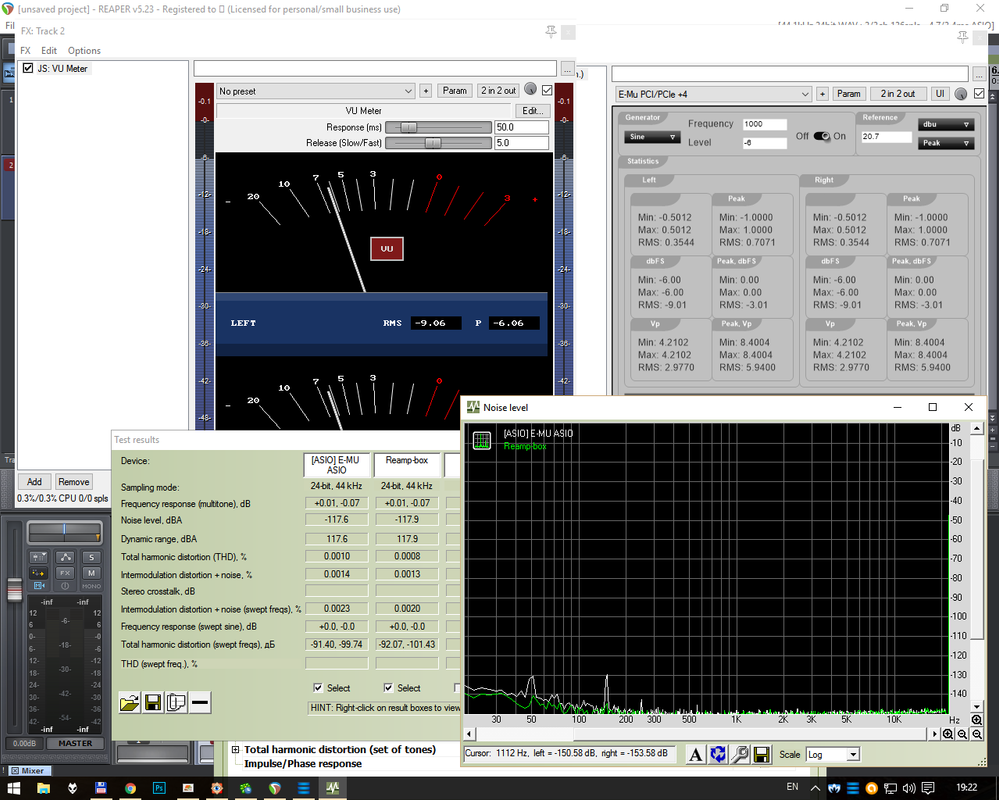This screenshot has width=999, height=800.
Task: Swap channels with the blue arrows icon
Action: pyautogui.click(x=718, y=755)
